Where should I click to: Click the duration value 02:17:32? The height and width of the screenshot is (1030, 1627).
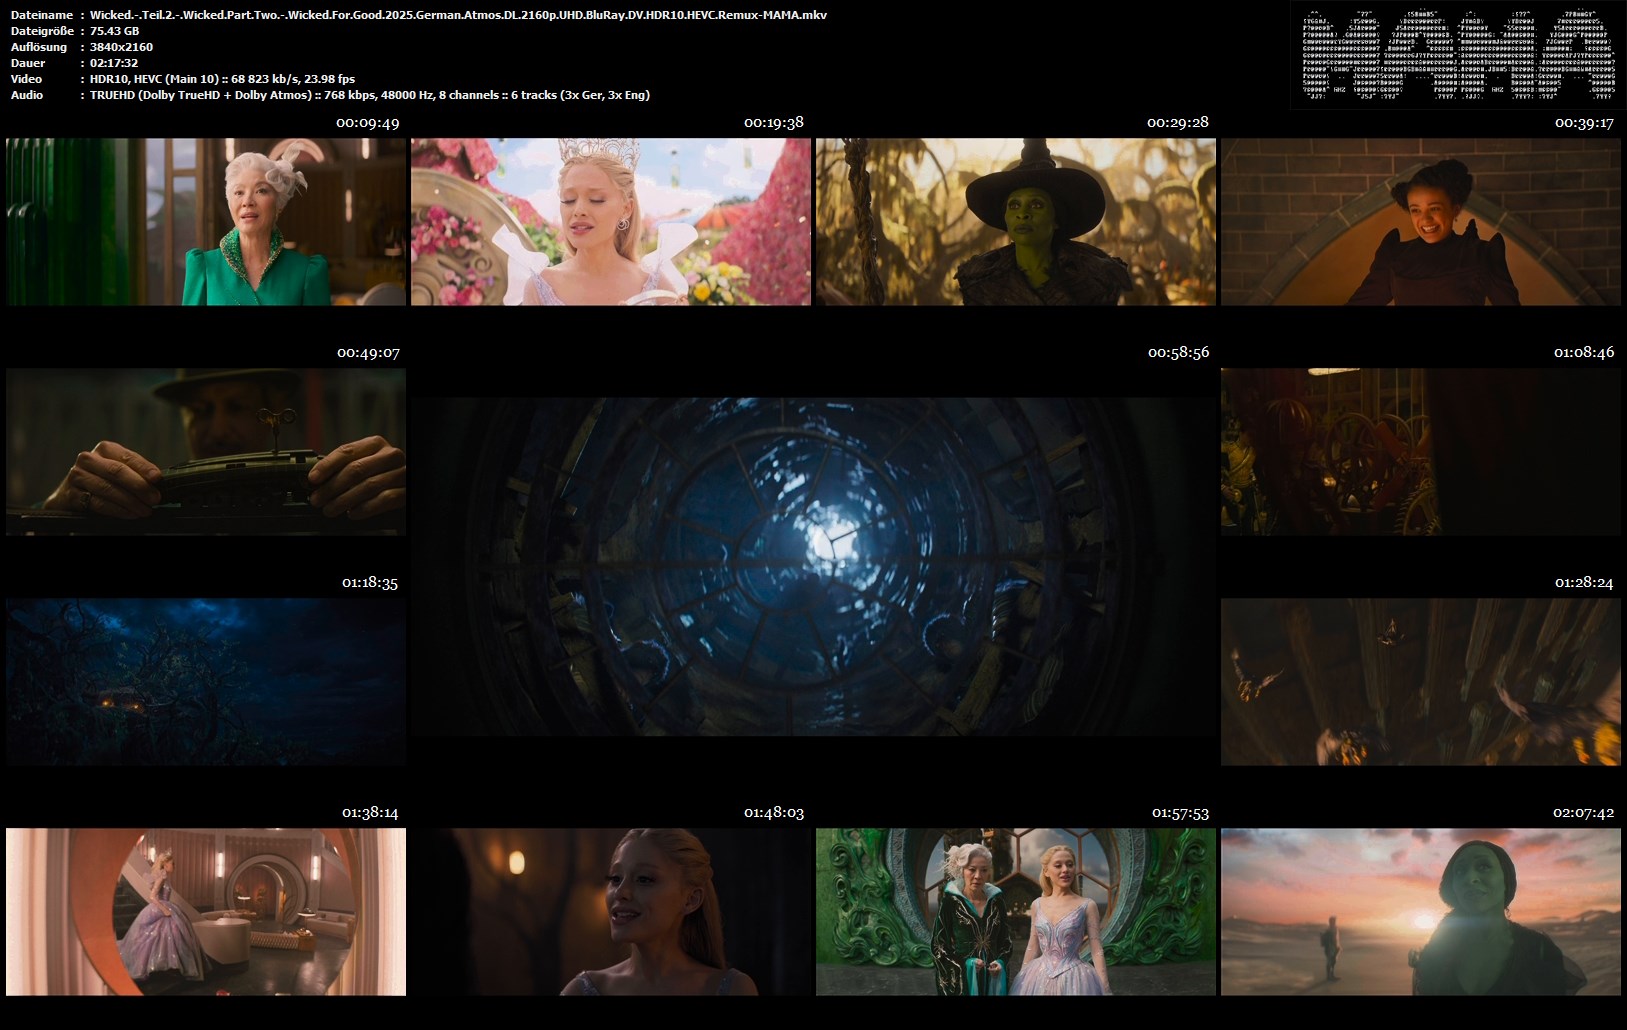[114, 63]
